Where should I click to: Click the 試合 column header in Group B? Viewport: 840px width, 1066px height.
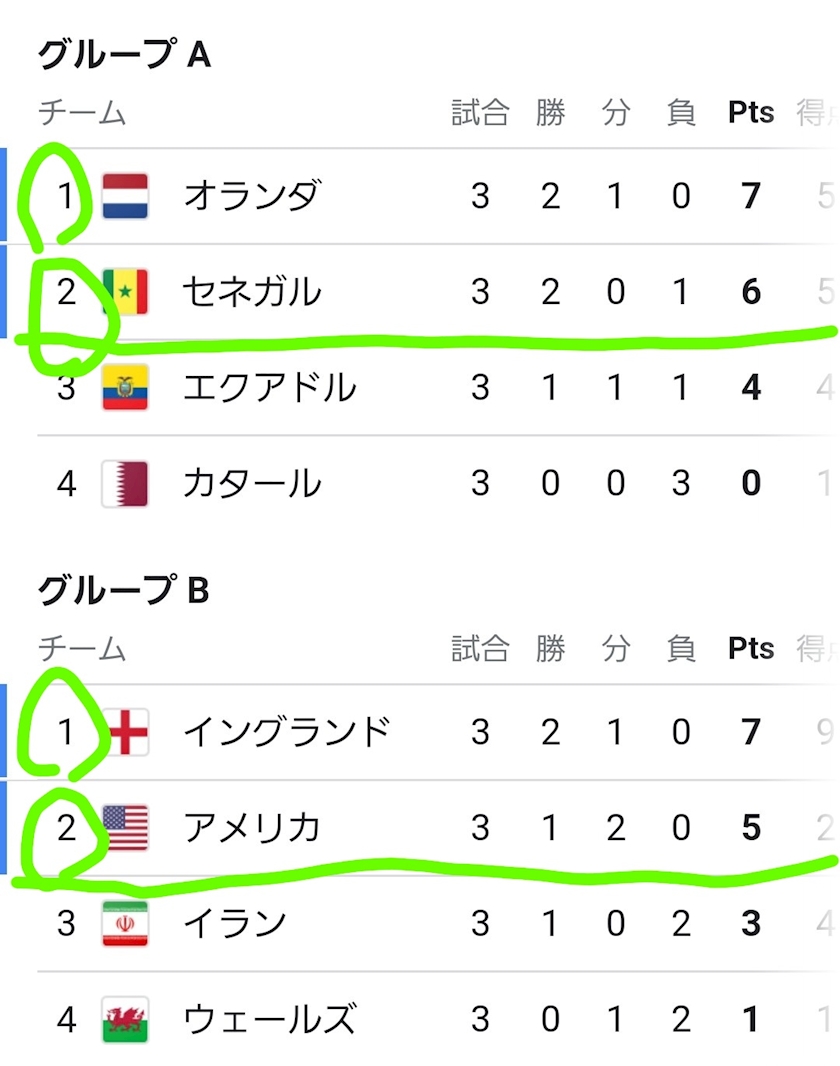pyautogui.click(x=480, y=649)
